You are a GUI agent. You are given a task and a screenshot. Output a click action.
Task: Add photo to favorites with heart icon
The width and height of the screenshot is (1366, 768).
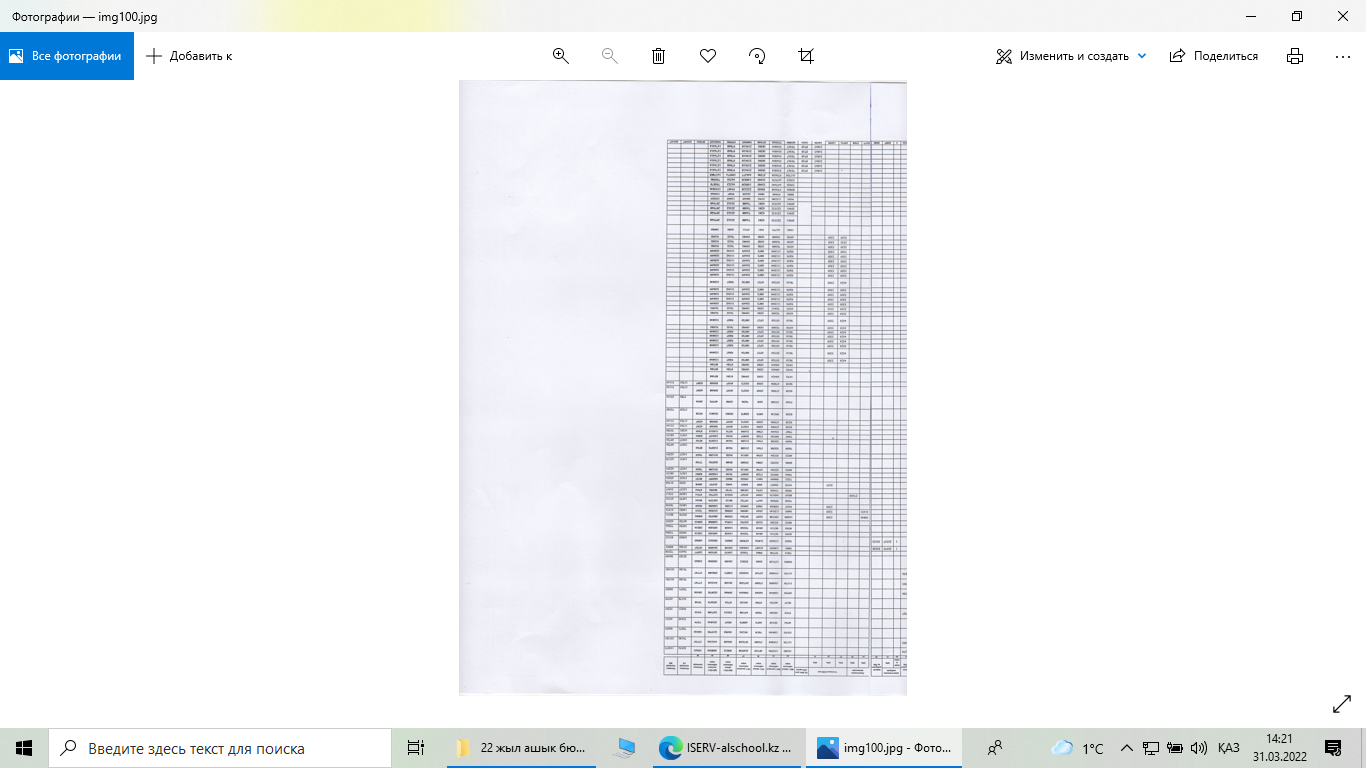point(708,56)
